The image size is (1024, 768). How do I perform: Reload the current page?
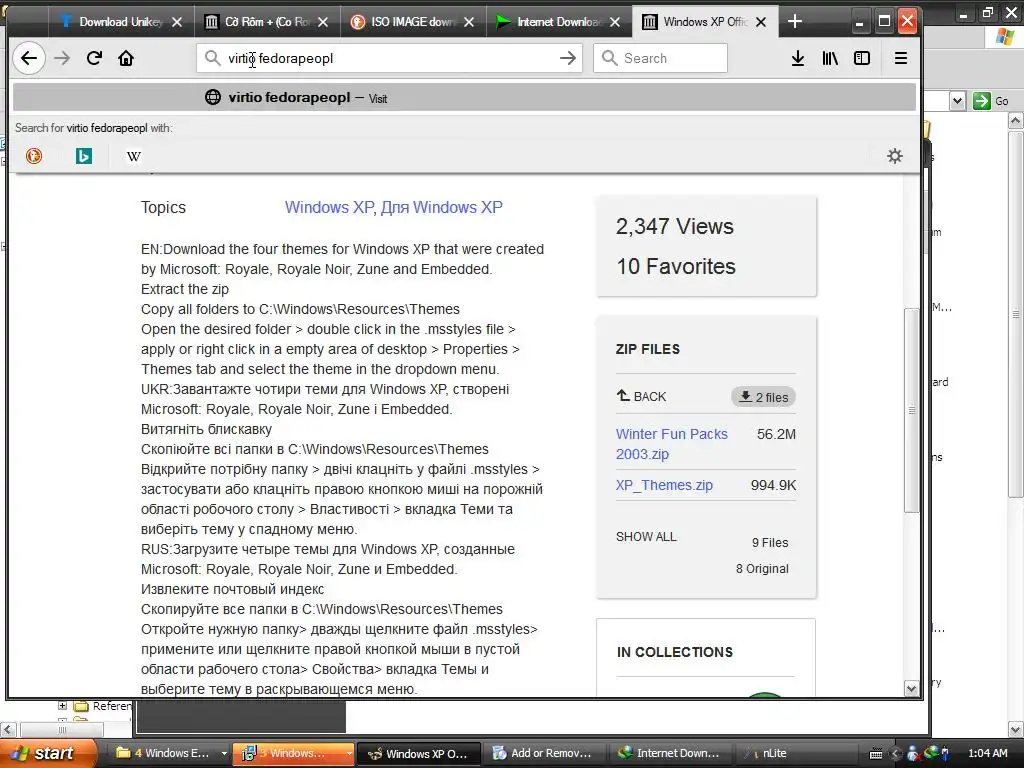[94, 58]
